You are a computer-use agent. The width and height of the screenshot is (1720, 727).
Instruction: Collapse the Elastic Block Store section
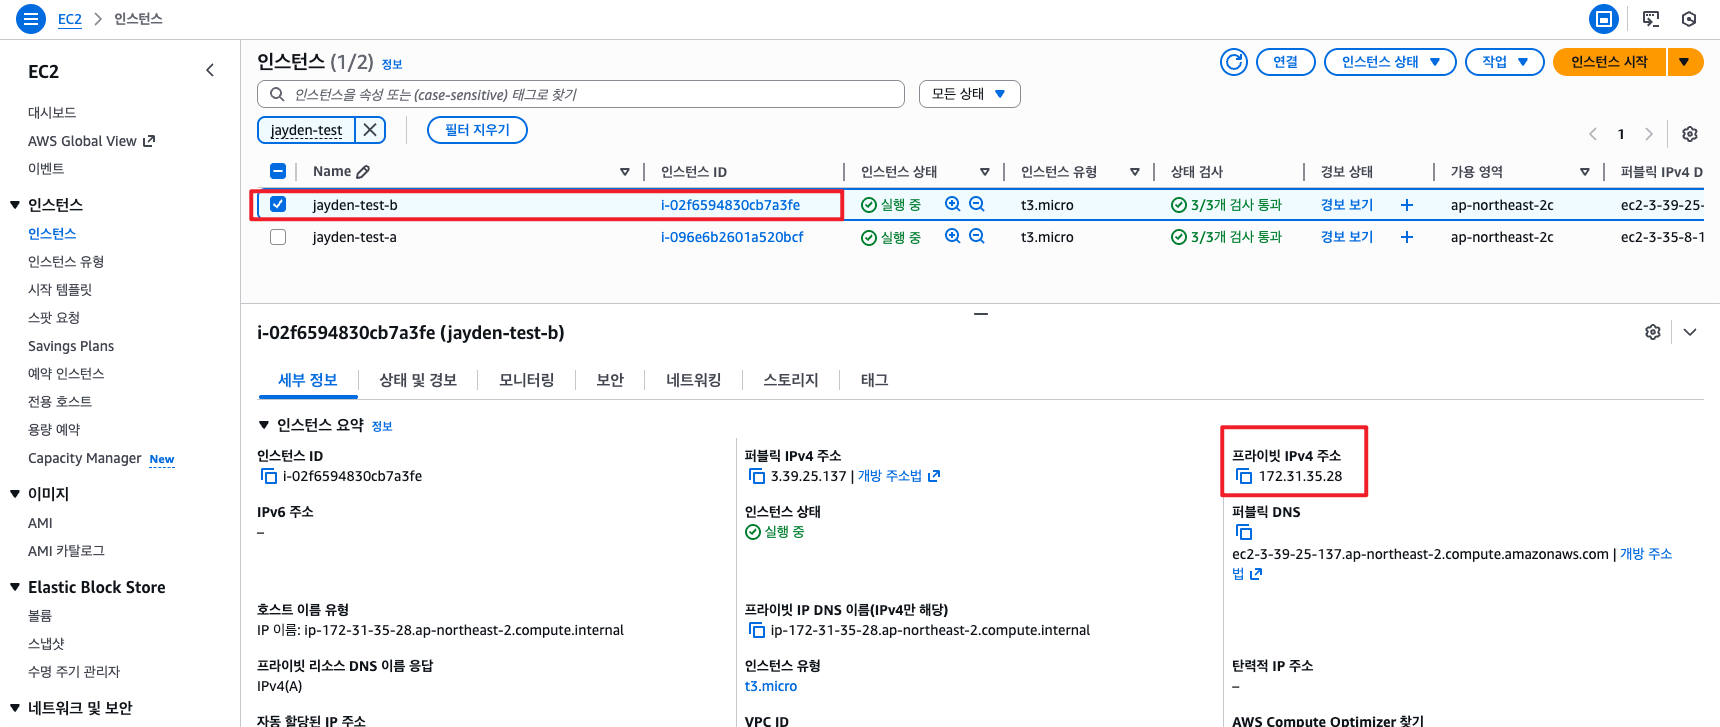tap(15, 587)
